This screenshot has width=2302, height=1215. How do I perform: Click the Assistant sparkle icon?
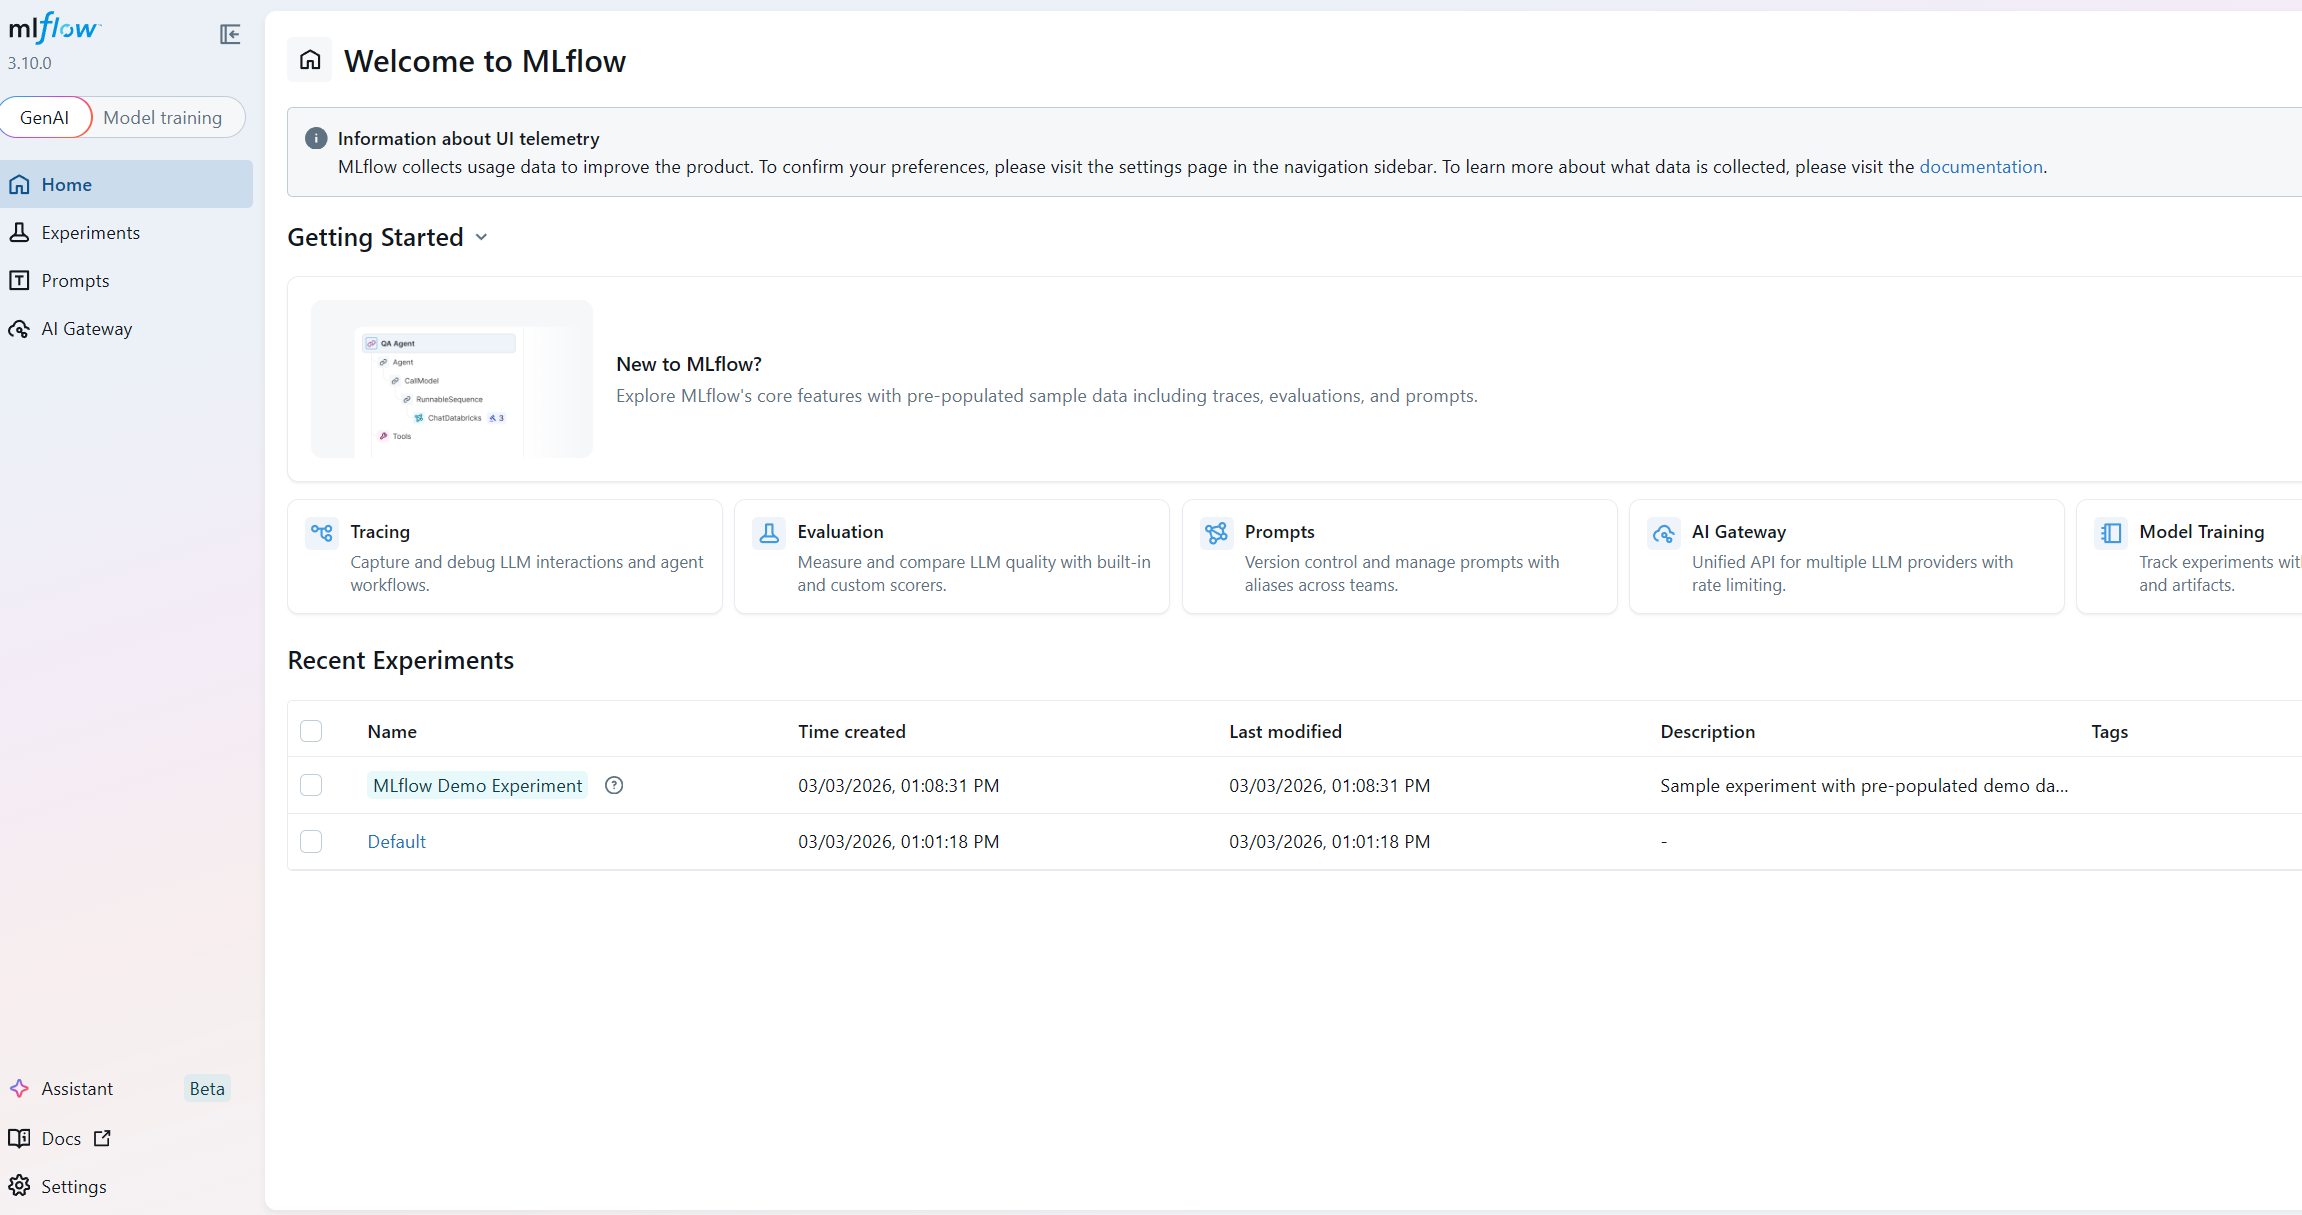tap(19, 1089)
